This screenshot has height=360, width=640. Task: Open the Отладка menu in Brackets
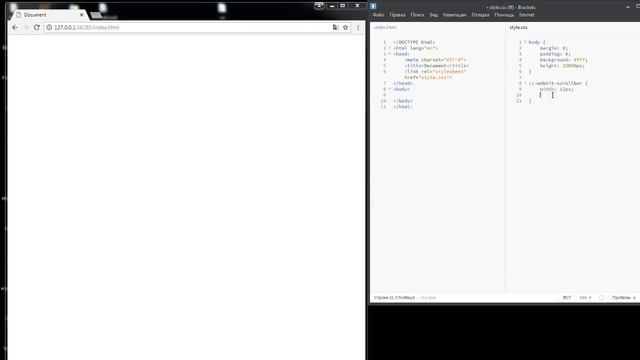[480, 15]
